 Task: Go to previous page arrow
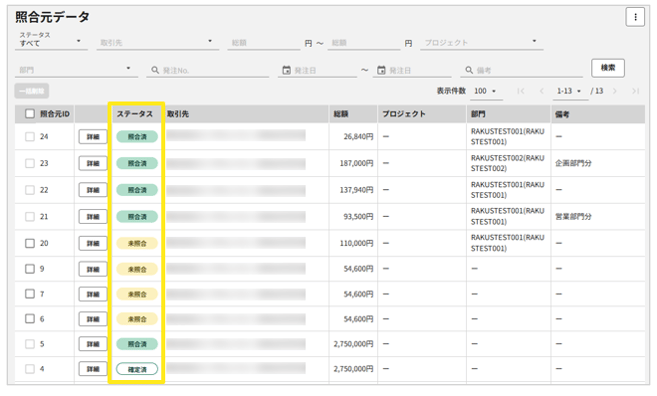[x=541, y=91]
